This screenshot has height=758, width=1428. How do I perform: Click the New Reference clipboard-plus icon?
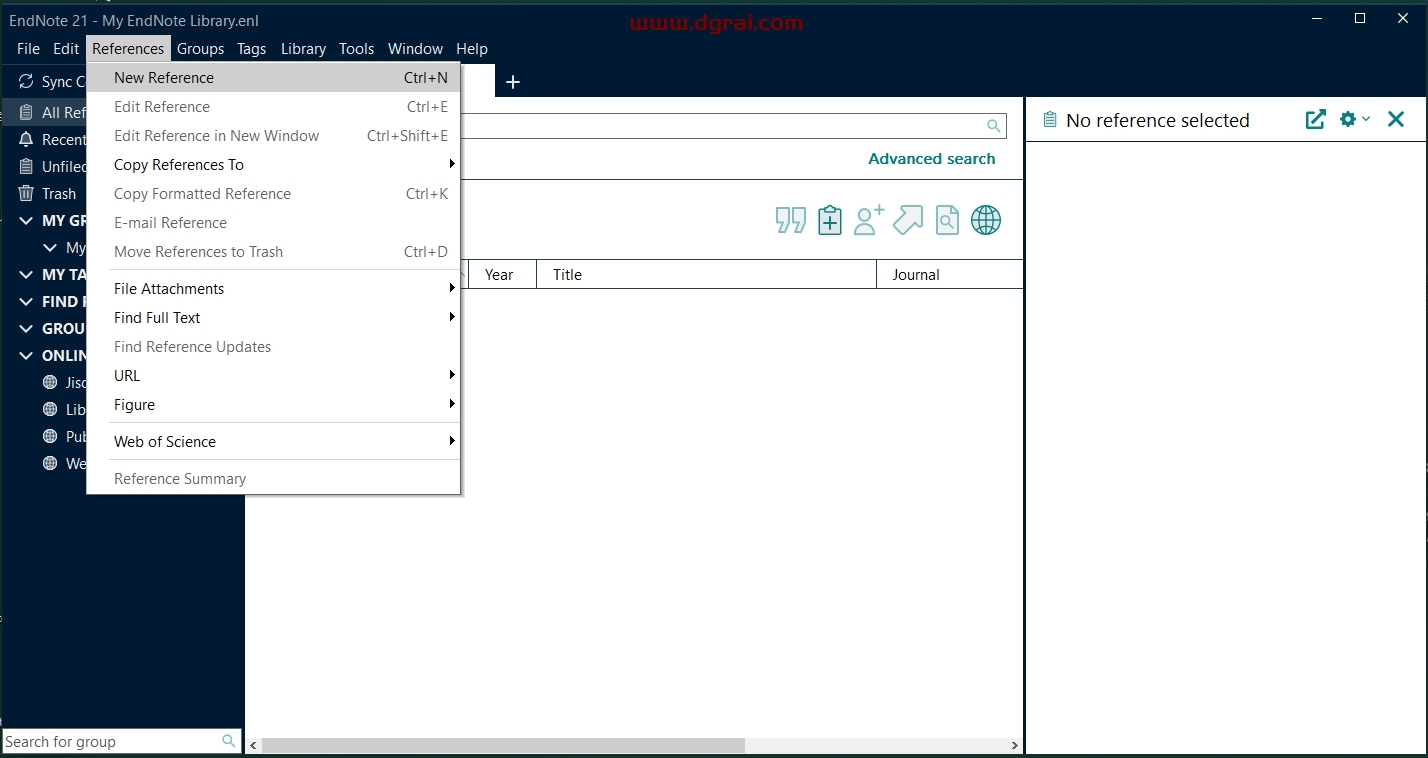(x=830, y=220)
